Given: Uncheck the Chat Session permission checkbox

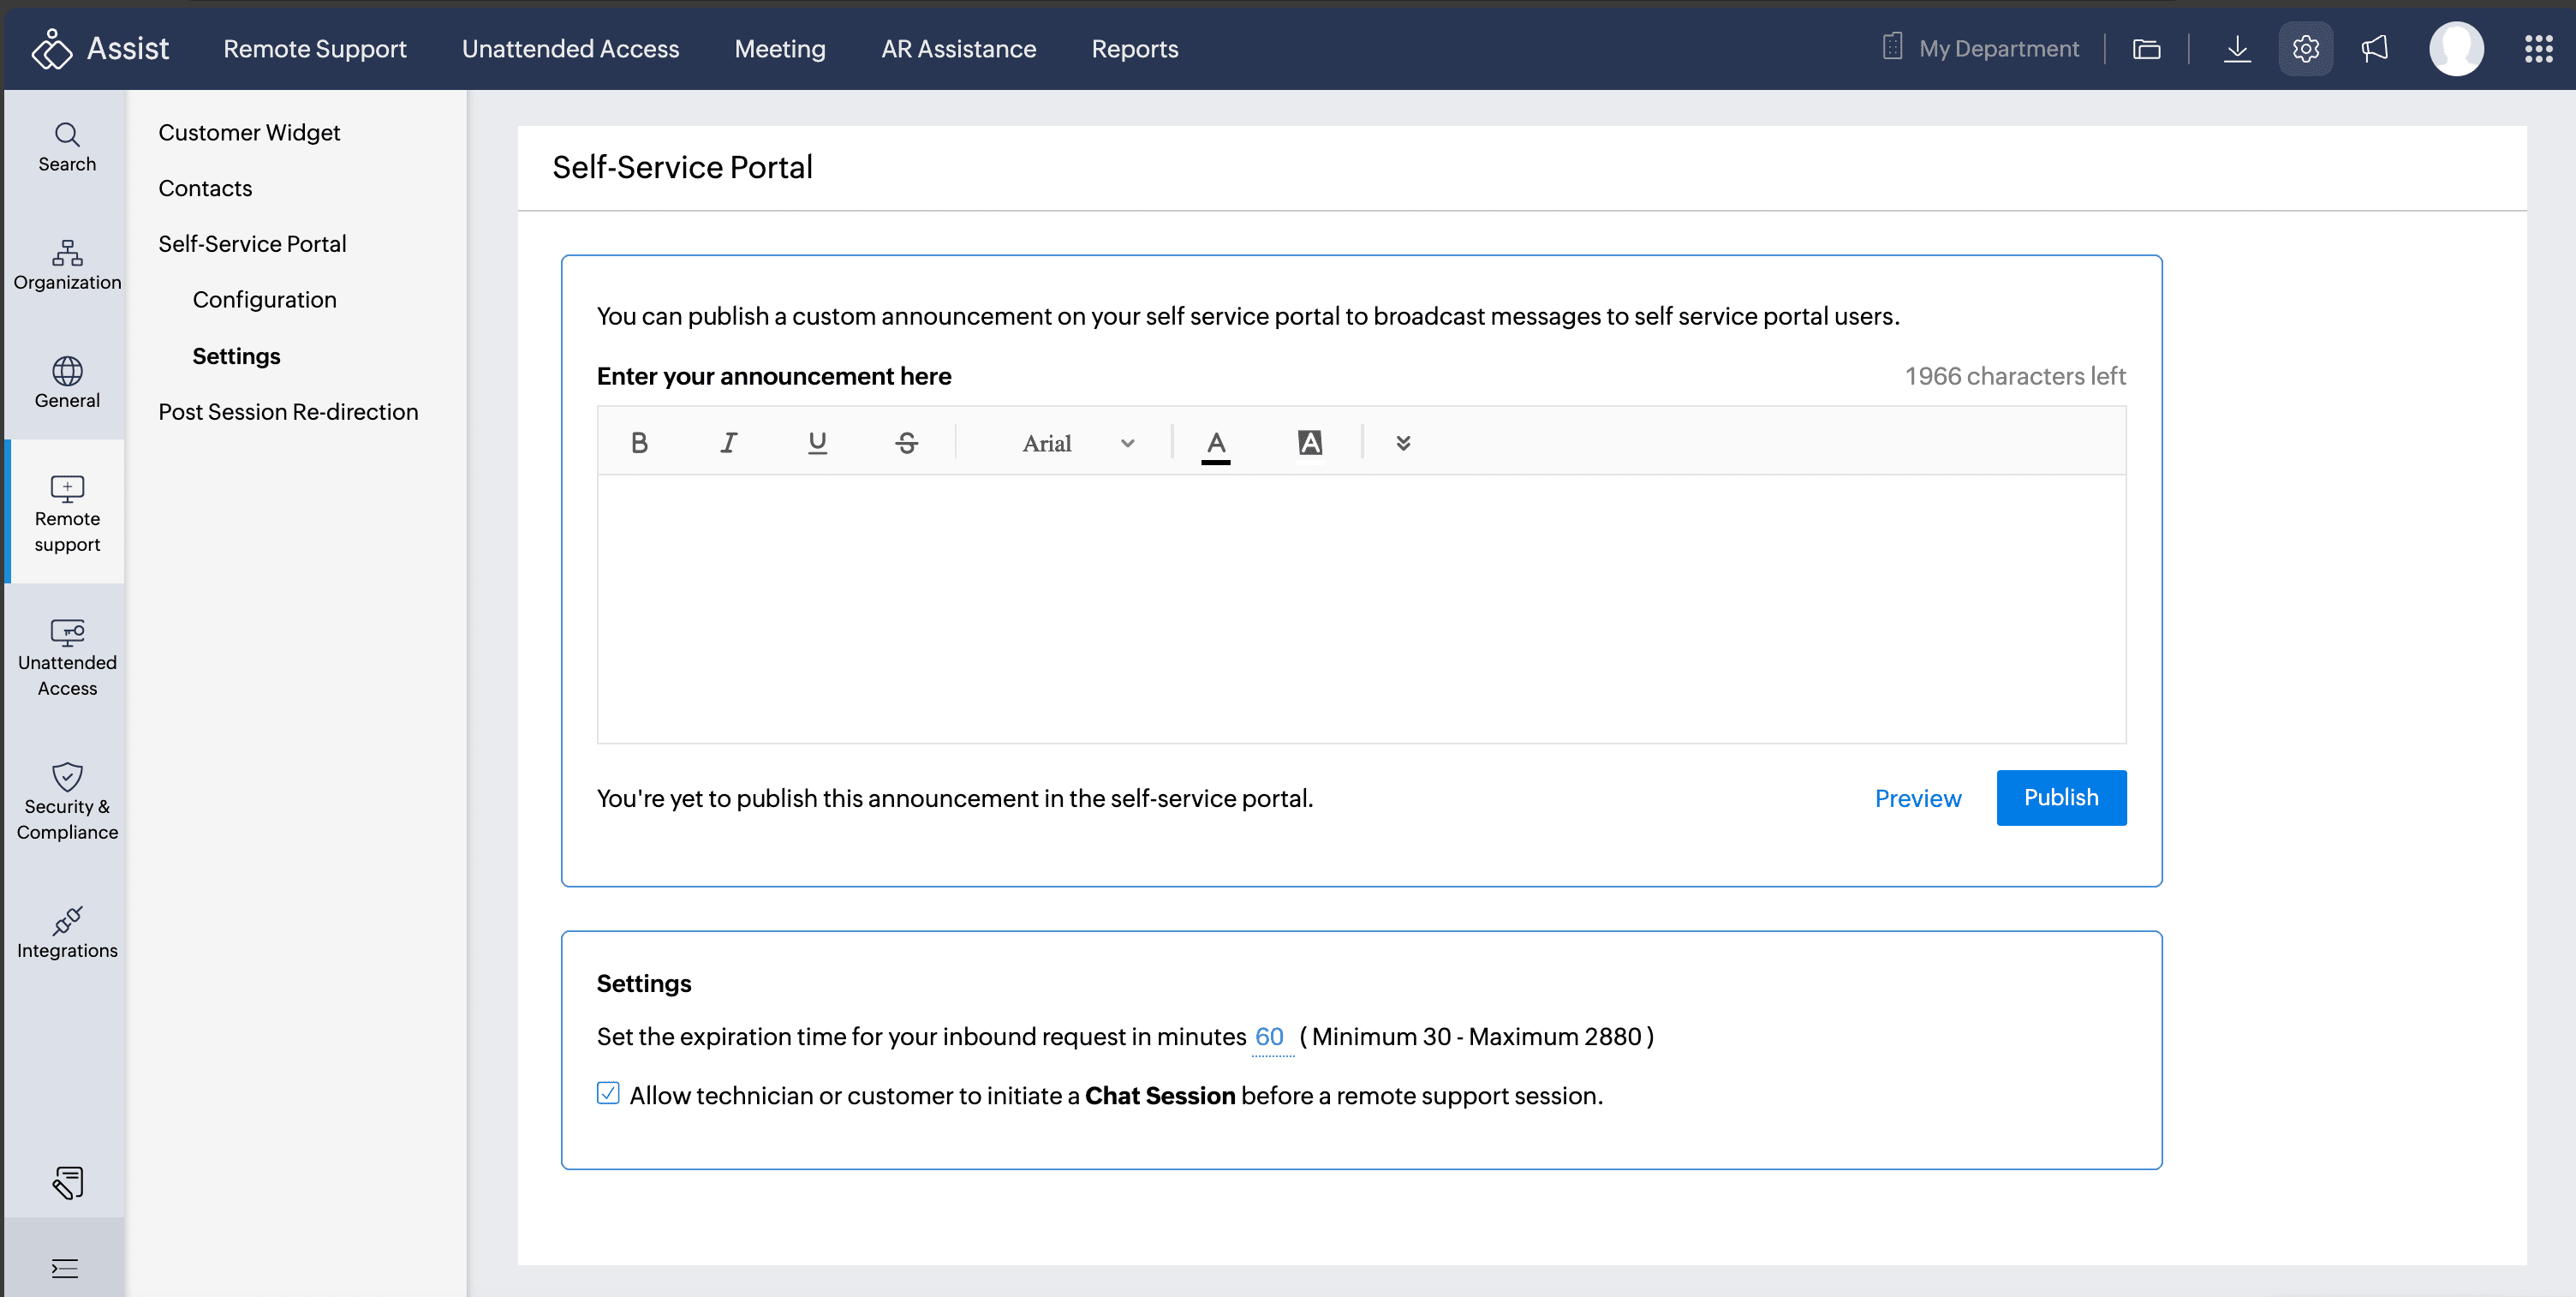Looking at the screenshot, I should tap(608, 1093).
